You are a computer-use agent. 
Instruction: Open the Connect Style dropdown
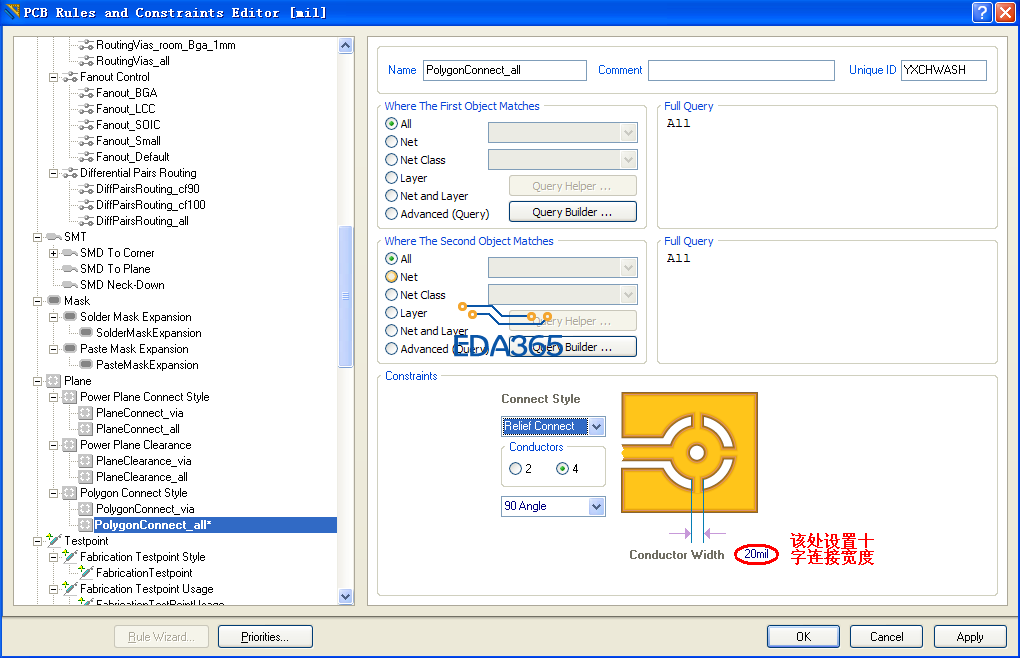(597, 427)
